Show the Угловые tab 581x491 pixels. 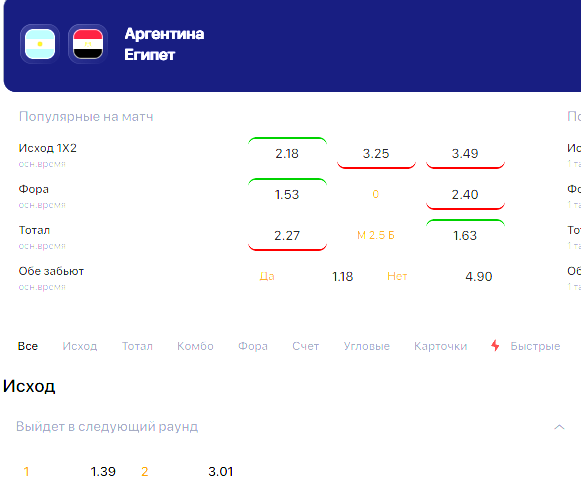coord(366,346)
